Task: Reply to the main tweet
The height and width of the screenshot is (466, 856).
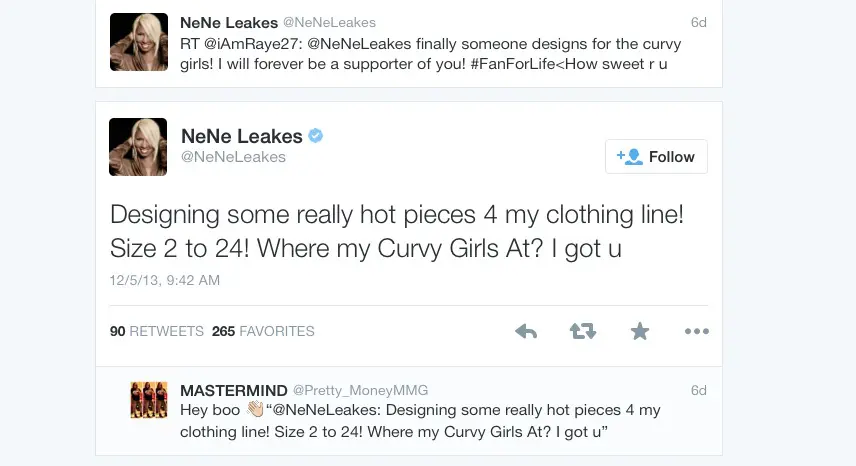Action: (526, 331)
